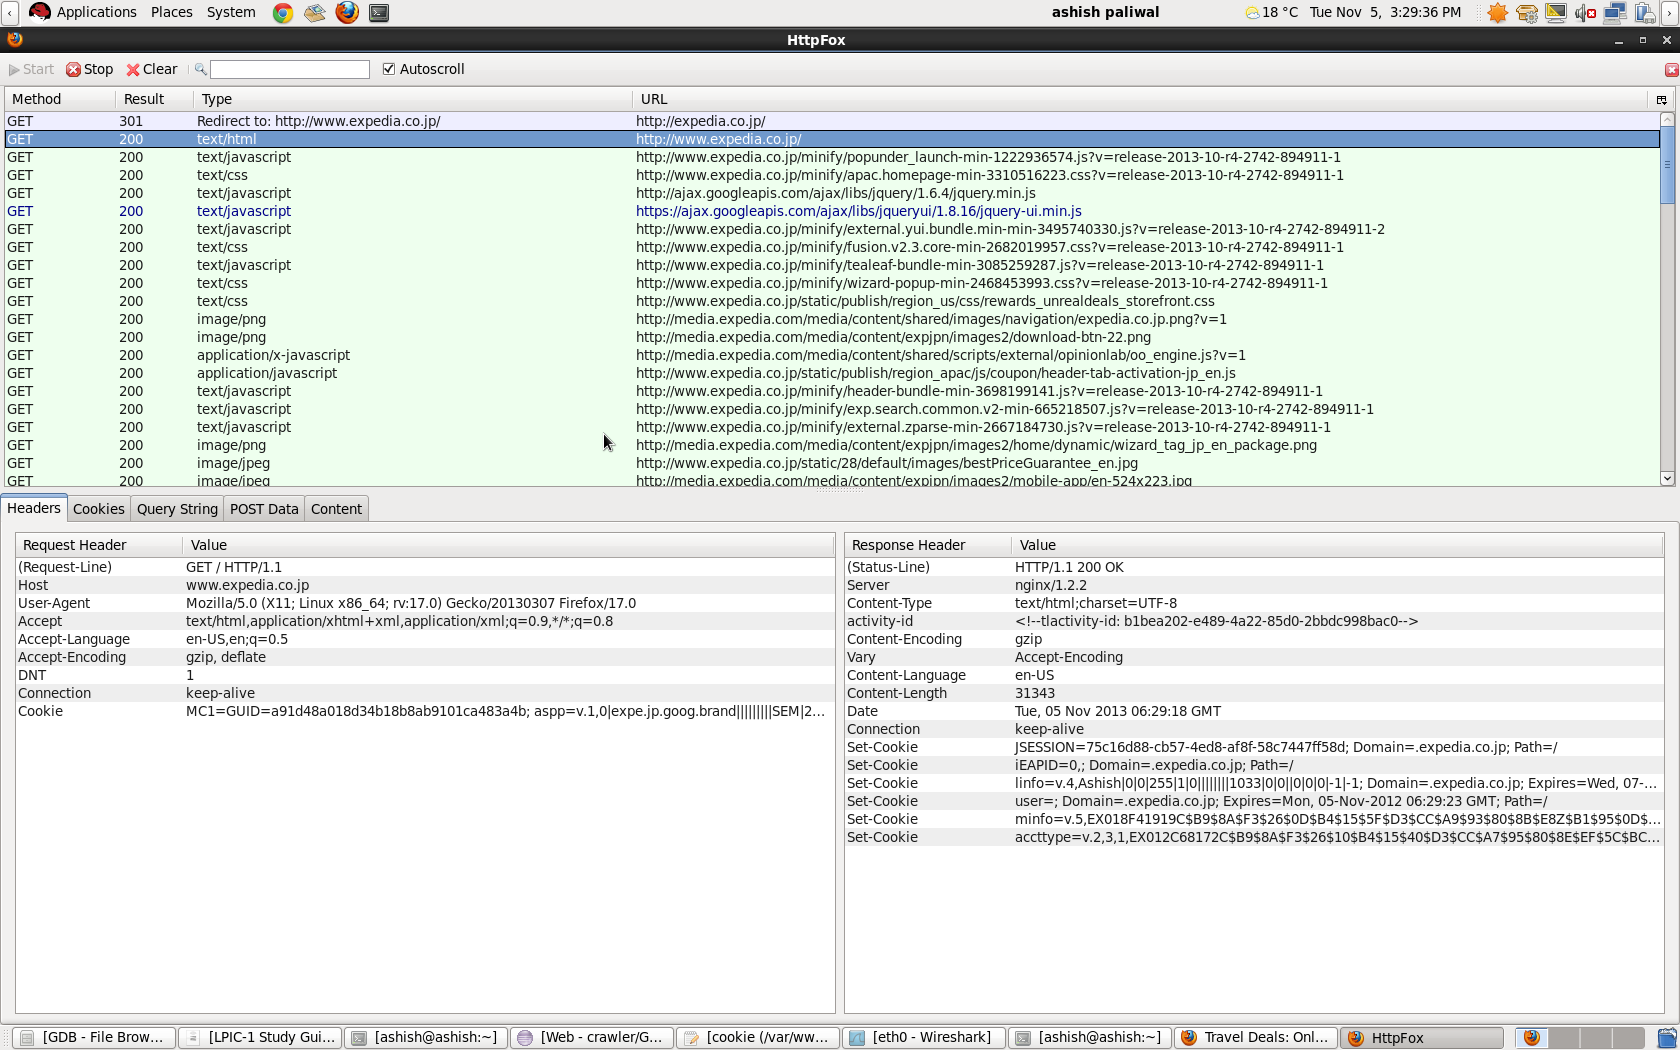Select the bestPriceGuarantee_en.jpg request row
Screen dimensions: 1680x1050
click(x=832, y=463)
